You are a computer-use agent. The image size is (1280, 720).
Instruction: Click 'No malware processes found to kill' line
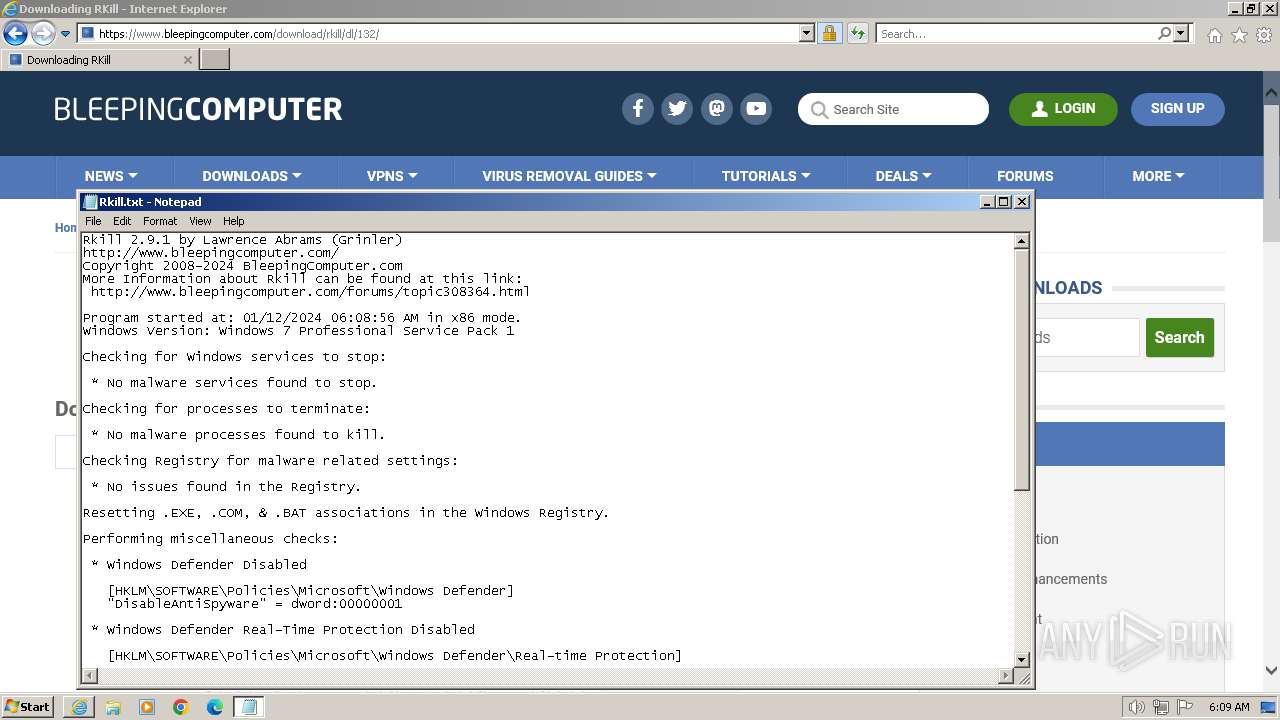pos(245,435)
